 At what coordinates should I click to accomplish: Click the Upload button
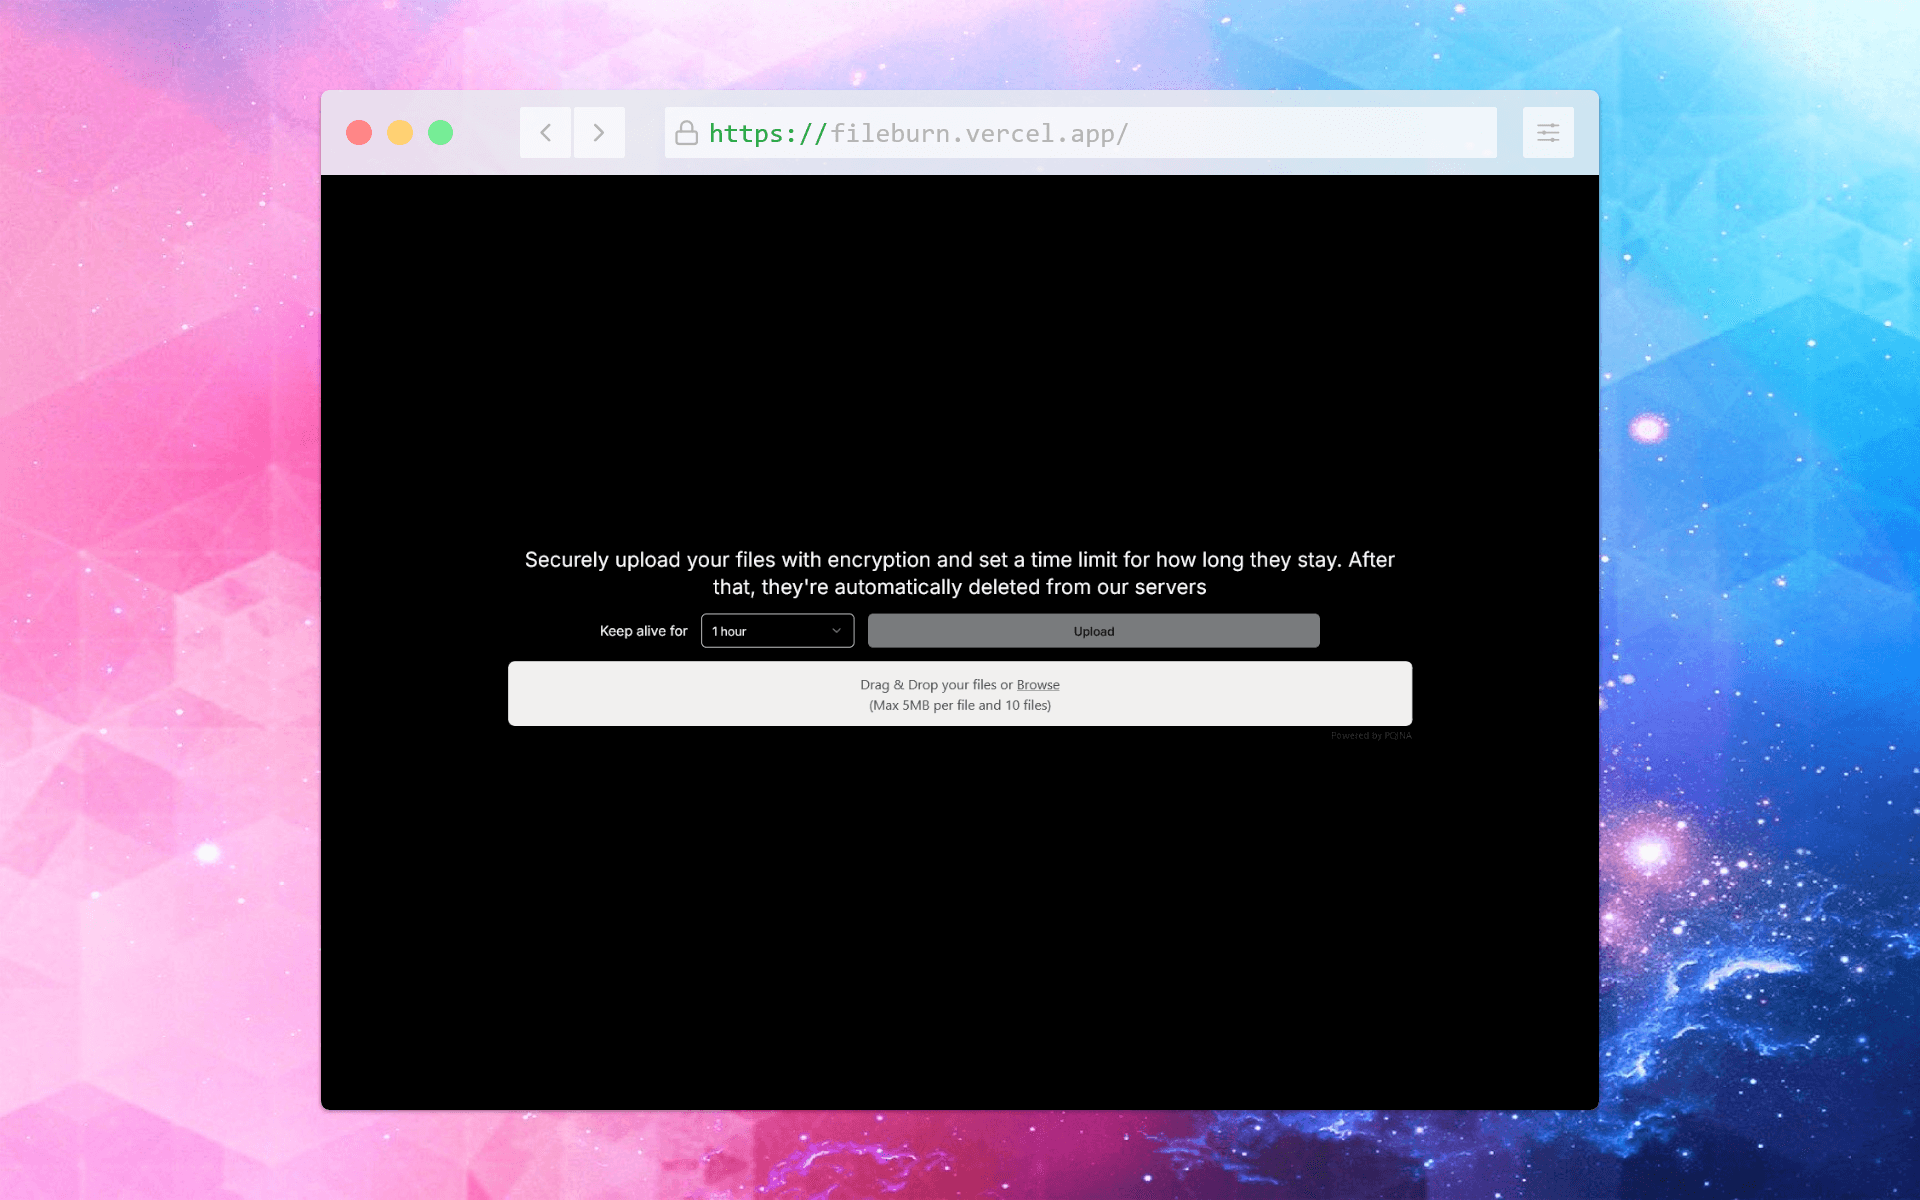point(1093,631)
